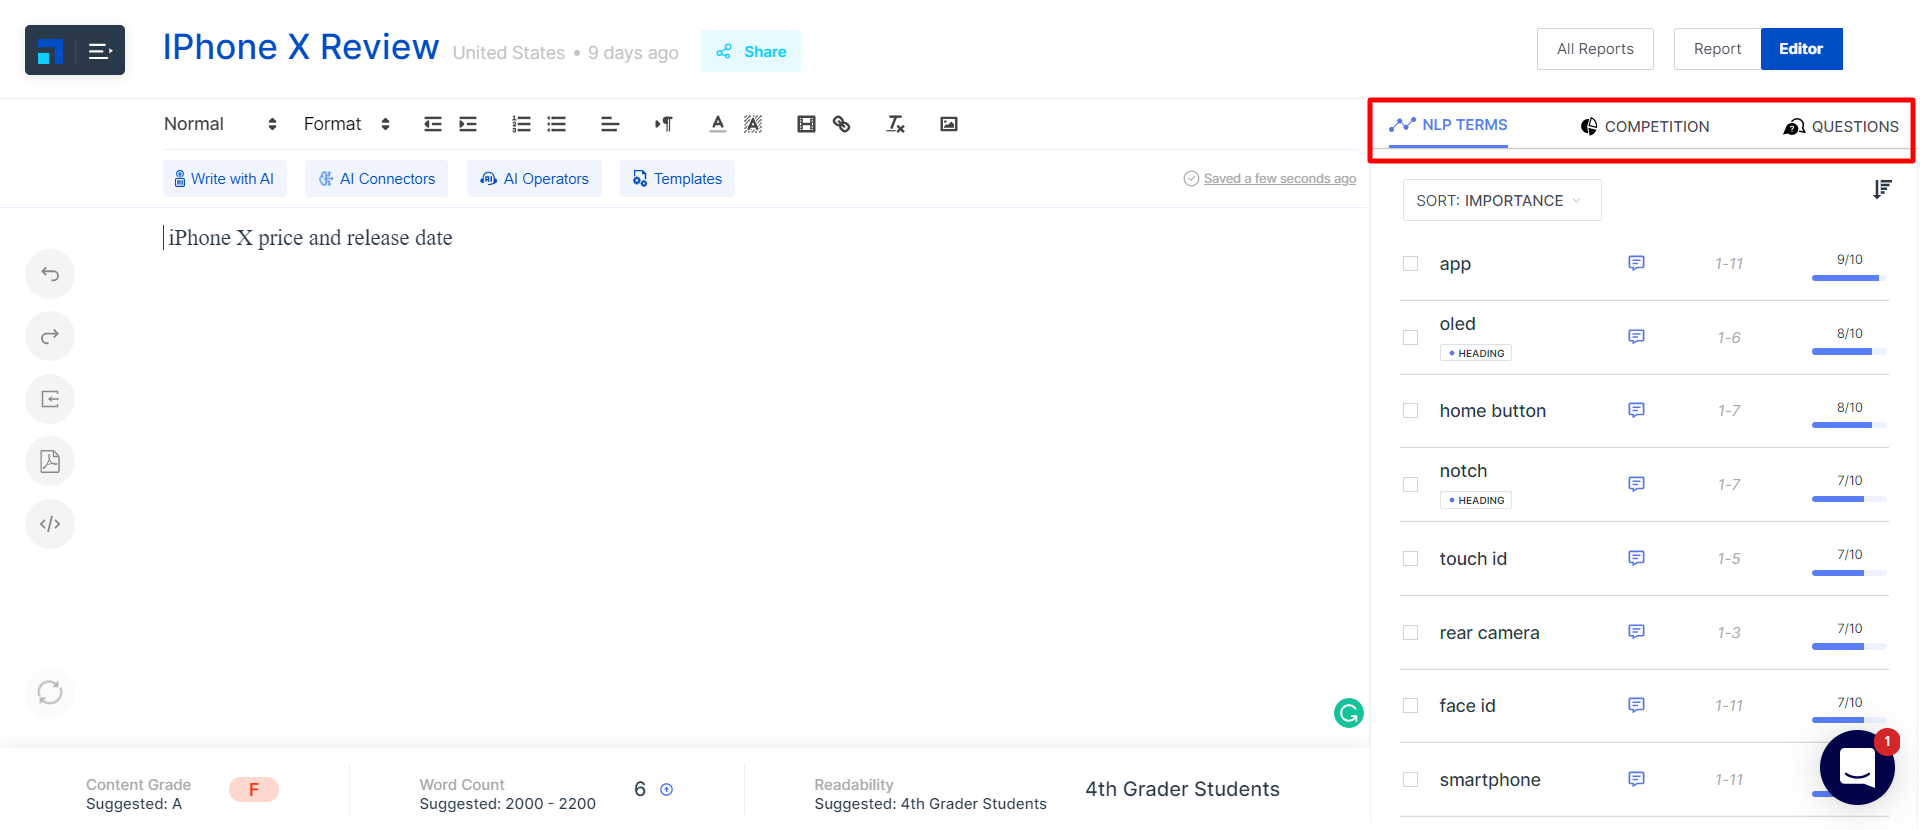This screenshot has width=1920, height=830.
Task: Check the app term checkbox
Action: pos(1410,264)
